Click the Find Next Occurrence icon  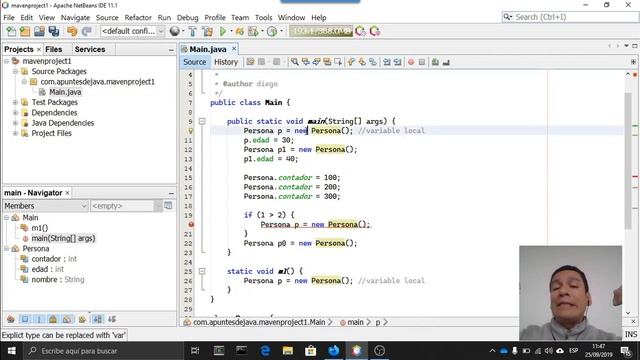click(316, 62)
